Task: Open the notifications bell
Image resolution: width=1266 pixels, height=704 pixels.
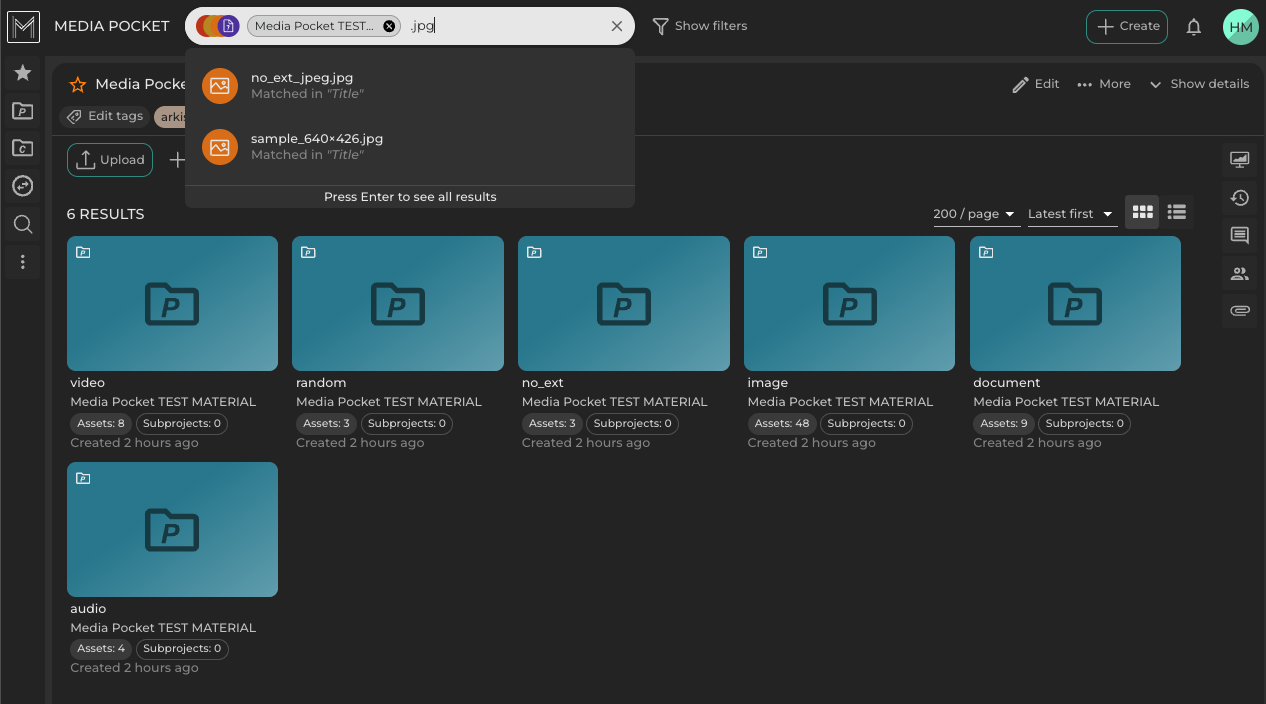Action: pyautogui.click(x=1194, y=27)
